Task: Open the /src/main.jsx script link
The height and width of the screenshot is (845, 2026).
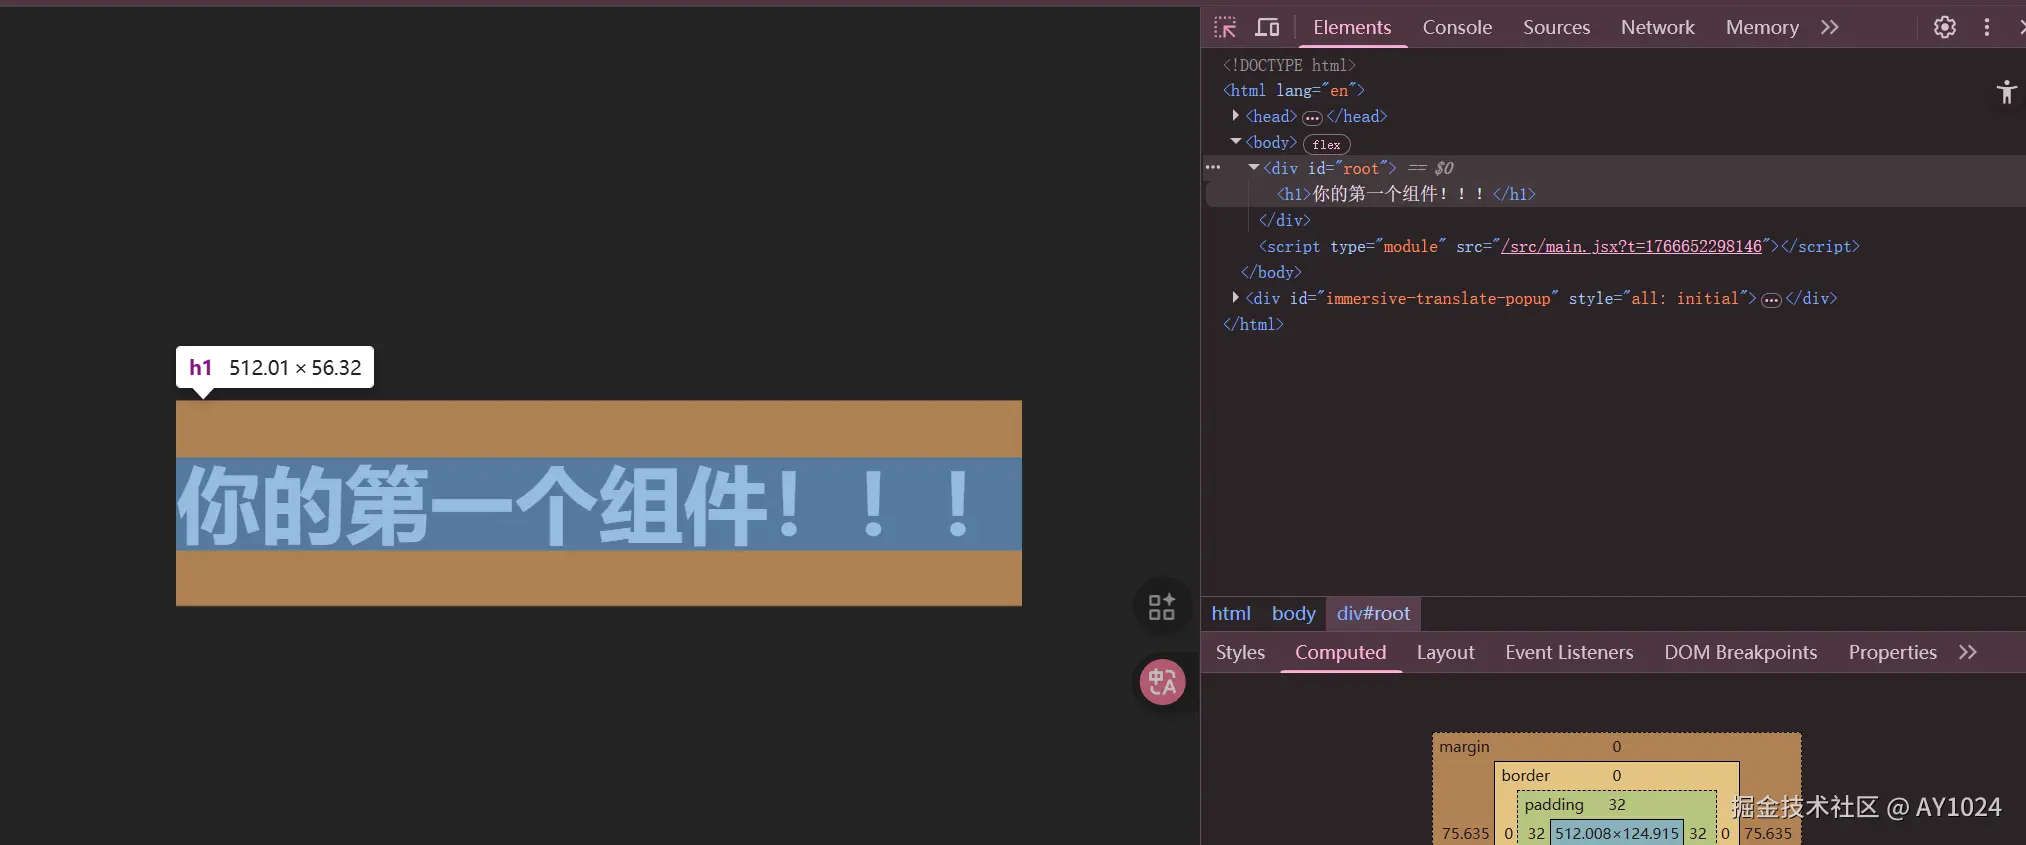Action: tap(1630, 246)
